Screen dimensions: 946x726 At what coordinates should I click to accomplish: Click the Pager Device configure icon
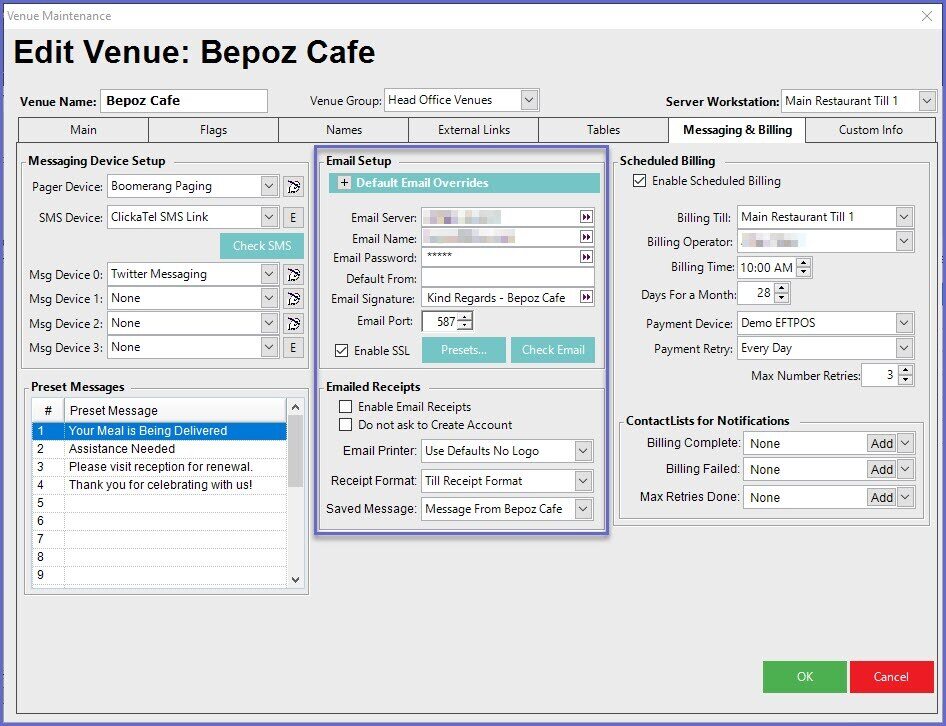click(293, 186)
